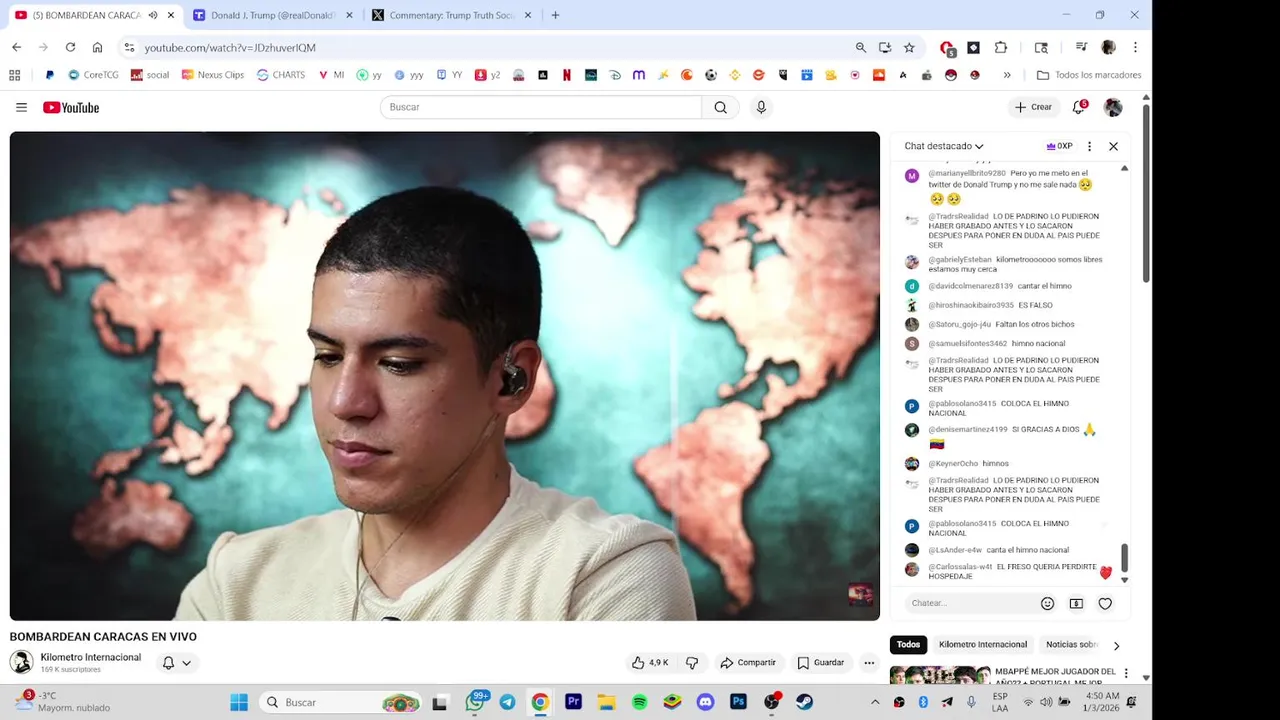
Task: Toggle the channel notification bell
Action: pos(168,662)
